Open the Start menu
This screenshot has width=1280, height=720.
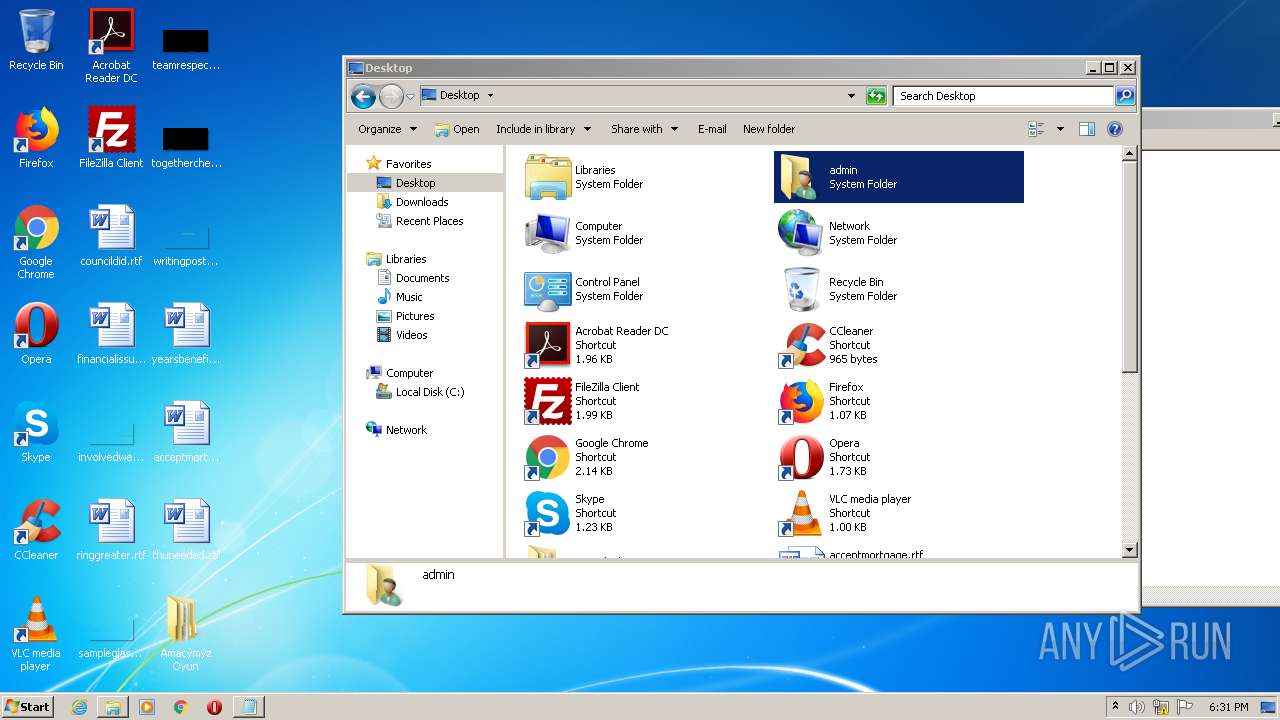click(x=27, y=706)
